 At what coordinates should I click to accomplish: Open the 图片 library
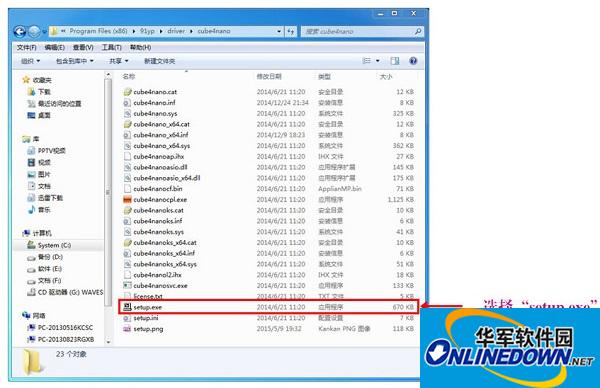click(39, 174)
